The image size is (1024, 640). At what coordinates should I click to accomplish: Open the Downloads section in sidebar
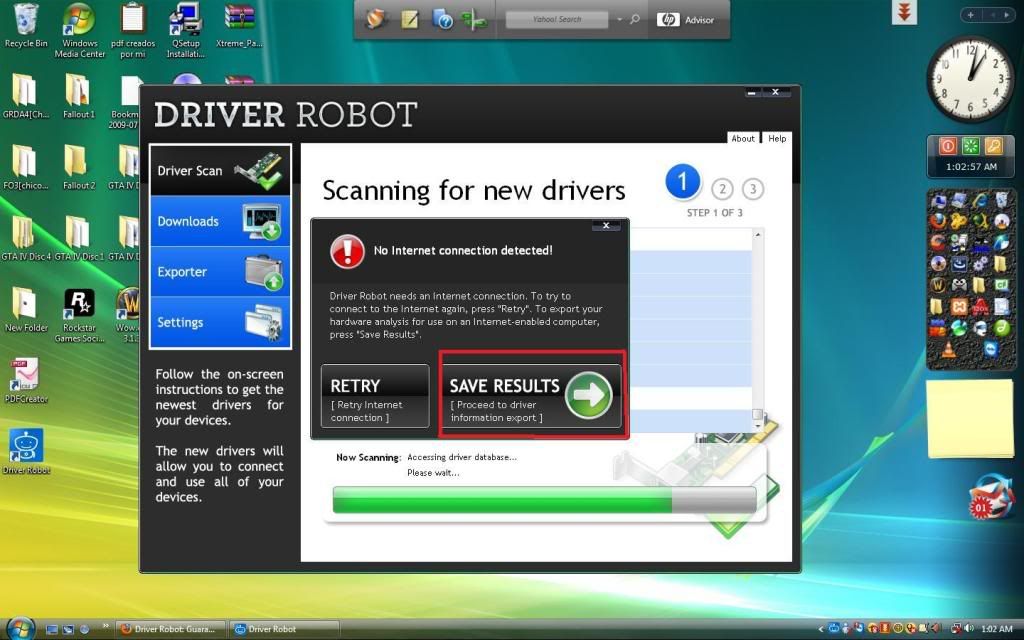click(x=221, y=221)
